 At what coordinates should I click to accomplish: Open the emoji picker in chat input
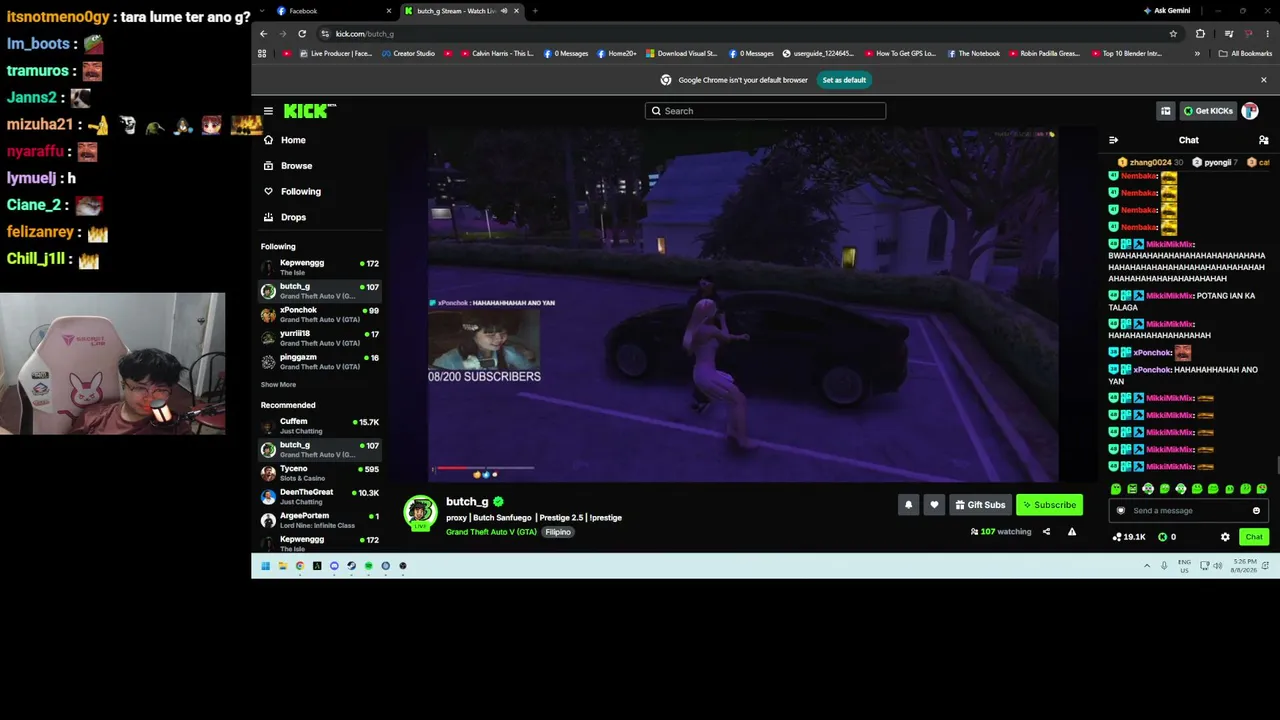click(1256, 511)
